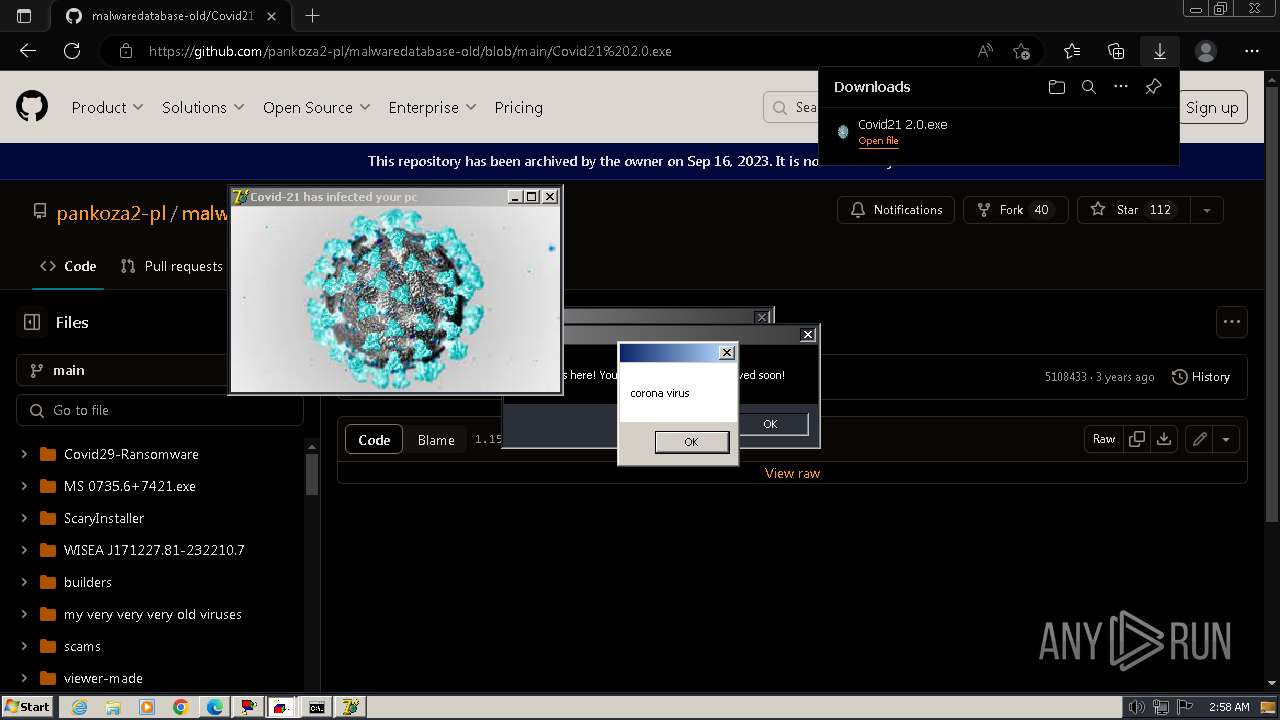The width and height of the screenshot is (1280, 720).
Task: Open file actions three-dot menu
Action: click(x=1232, y=322)
